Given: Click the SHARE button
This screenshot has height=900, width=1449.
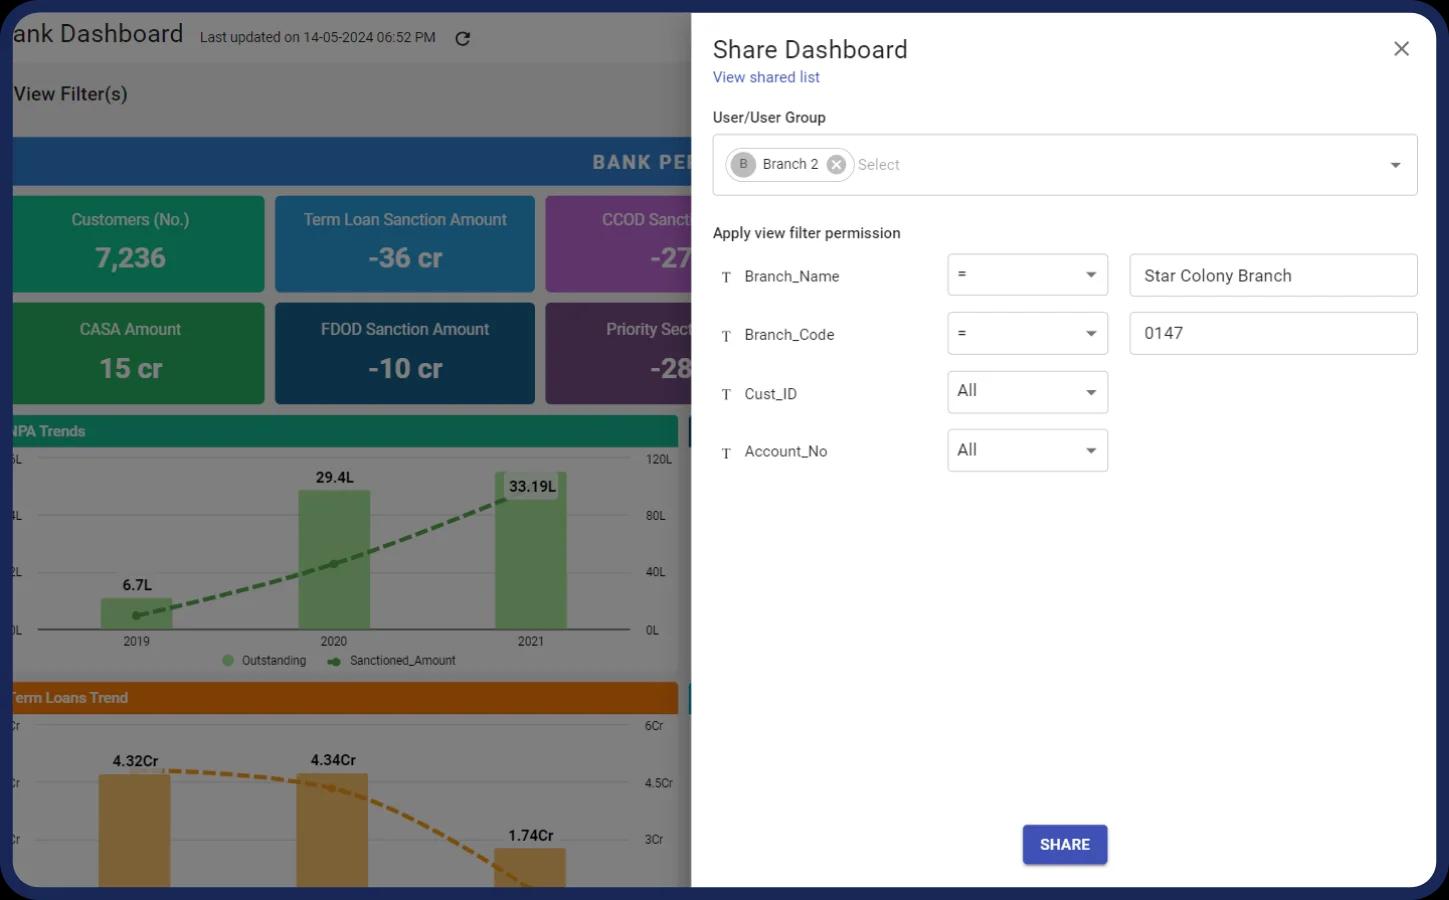Looking at the screenshot, I should tap(1064, 844).
